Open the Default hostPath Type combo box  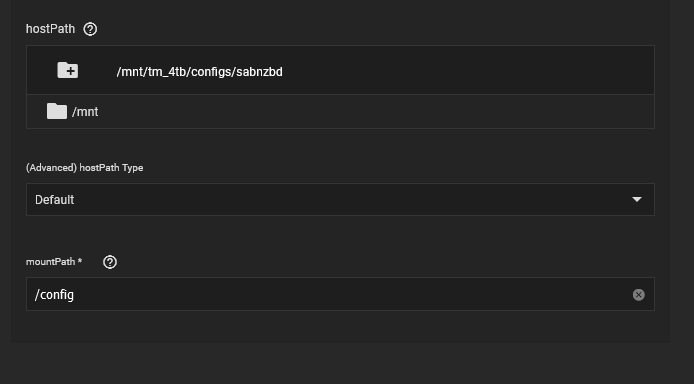coord(340,200)
